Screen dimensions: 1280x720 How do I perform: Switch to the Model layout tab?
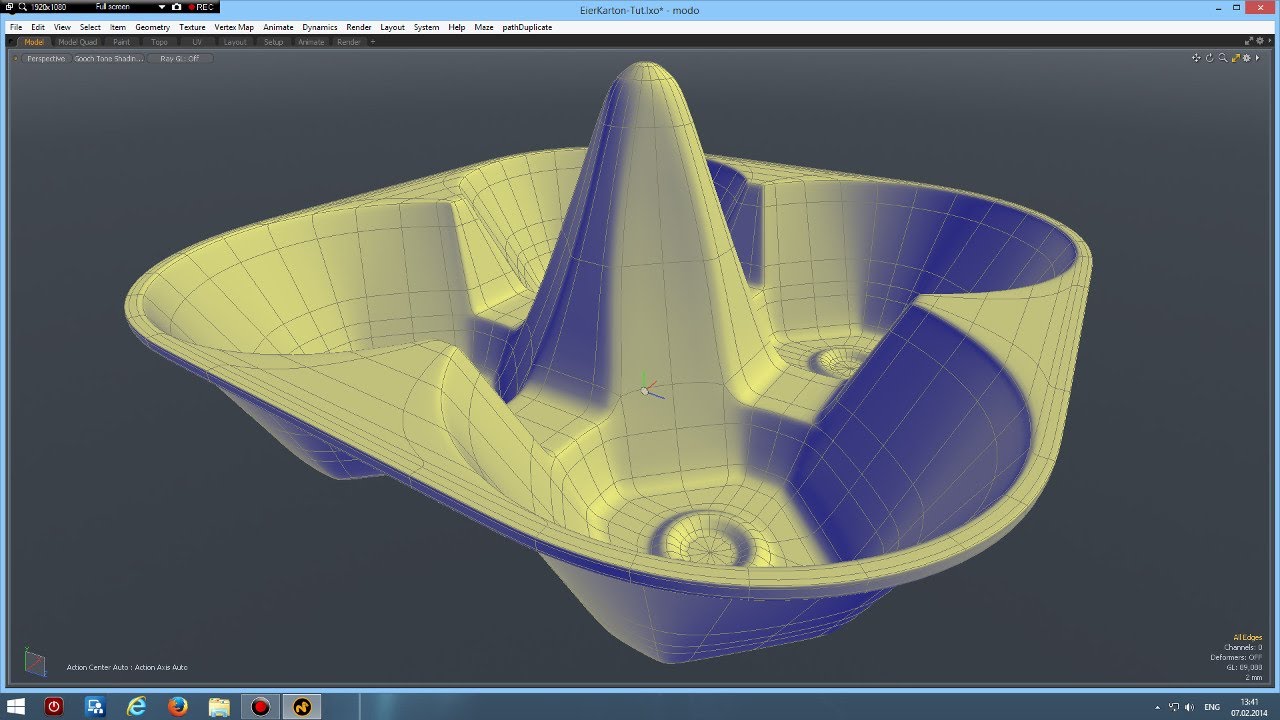tap(33, 42)
